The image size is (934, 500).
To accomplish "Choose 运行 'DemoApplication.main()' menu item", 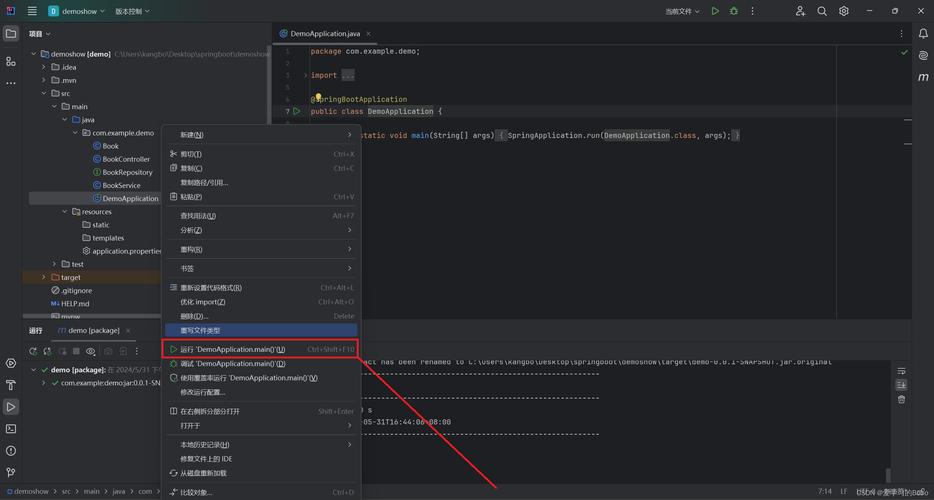I will pyautogui.click(x=261, y=349).
